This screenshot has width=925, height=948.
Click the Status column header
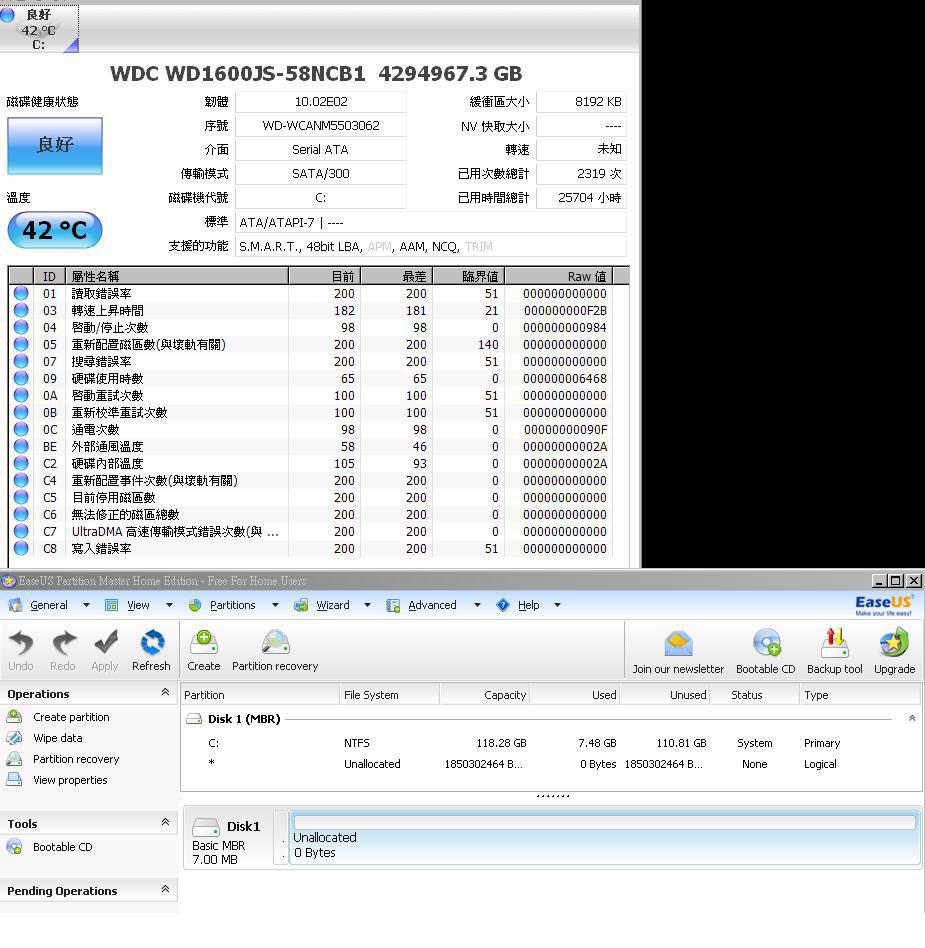coord(755,695)
